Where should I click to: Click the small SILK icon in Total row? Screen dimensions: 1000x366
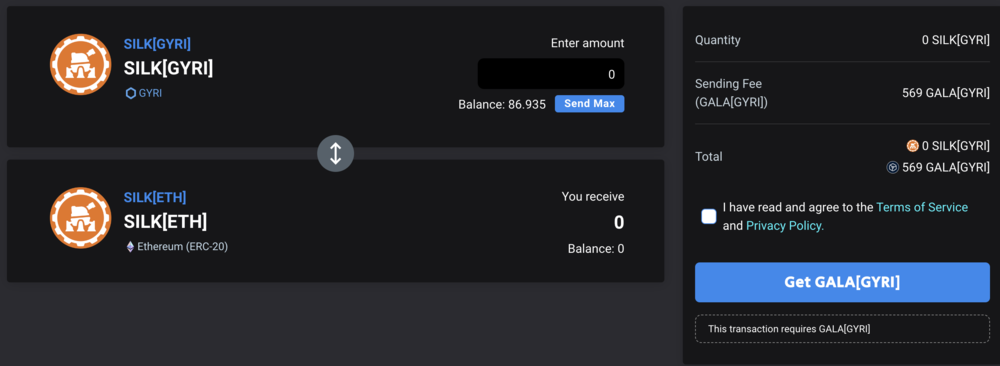[913, 146]
